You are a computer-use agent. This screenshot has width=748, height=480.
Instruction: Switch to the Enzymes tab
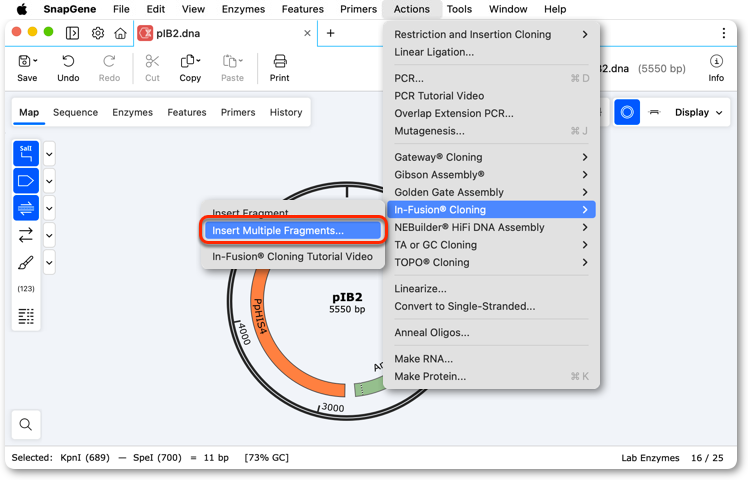133,112
